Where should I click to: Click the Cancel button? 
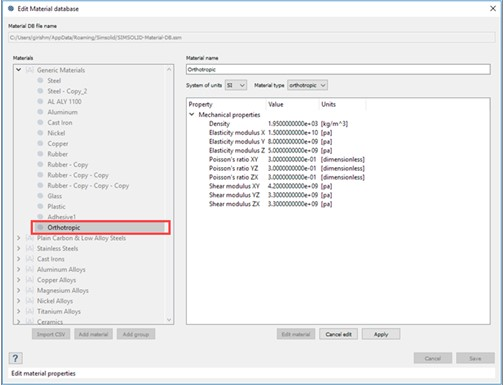[x=433, y=358]
